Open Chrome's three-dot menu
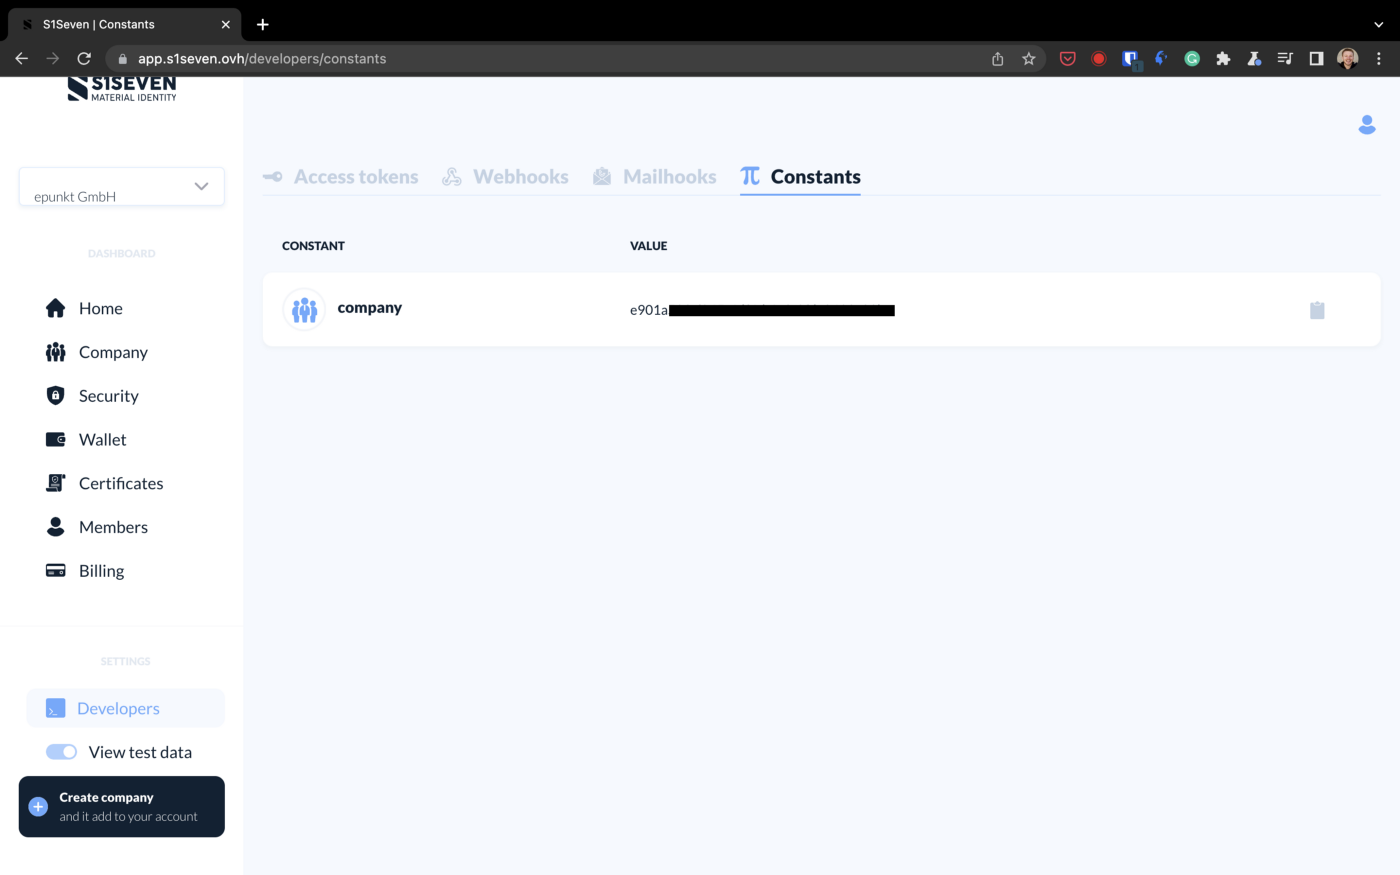 tap(1379, 59)
